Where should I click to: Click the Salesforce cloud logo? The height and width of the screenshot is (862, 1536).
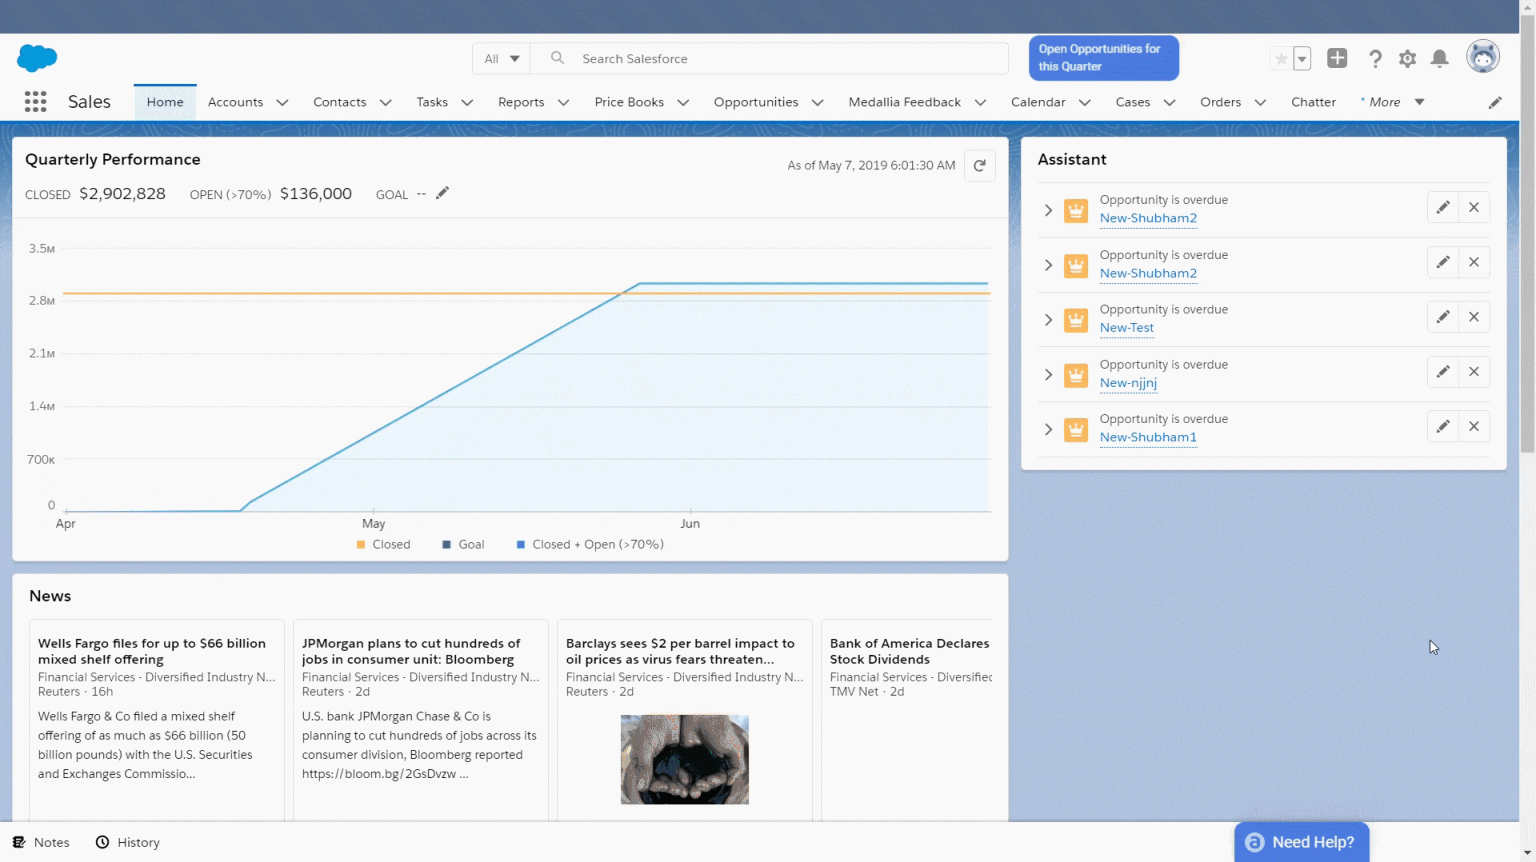pos(37,58)
